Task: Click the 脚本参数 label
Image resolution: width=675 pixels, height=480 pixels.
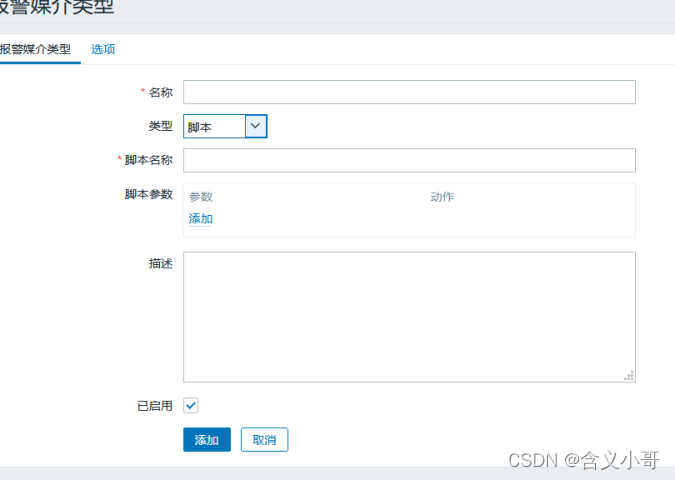Action: coord(149,194)
